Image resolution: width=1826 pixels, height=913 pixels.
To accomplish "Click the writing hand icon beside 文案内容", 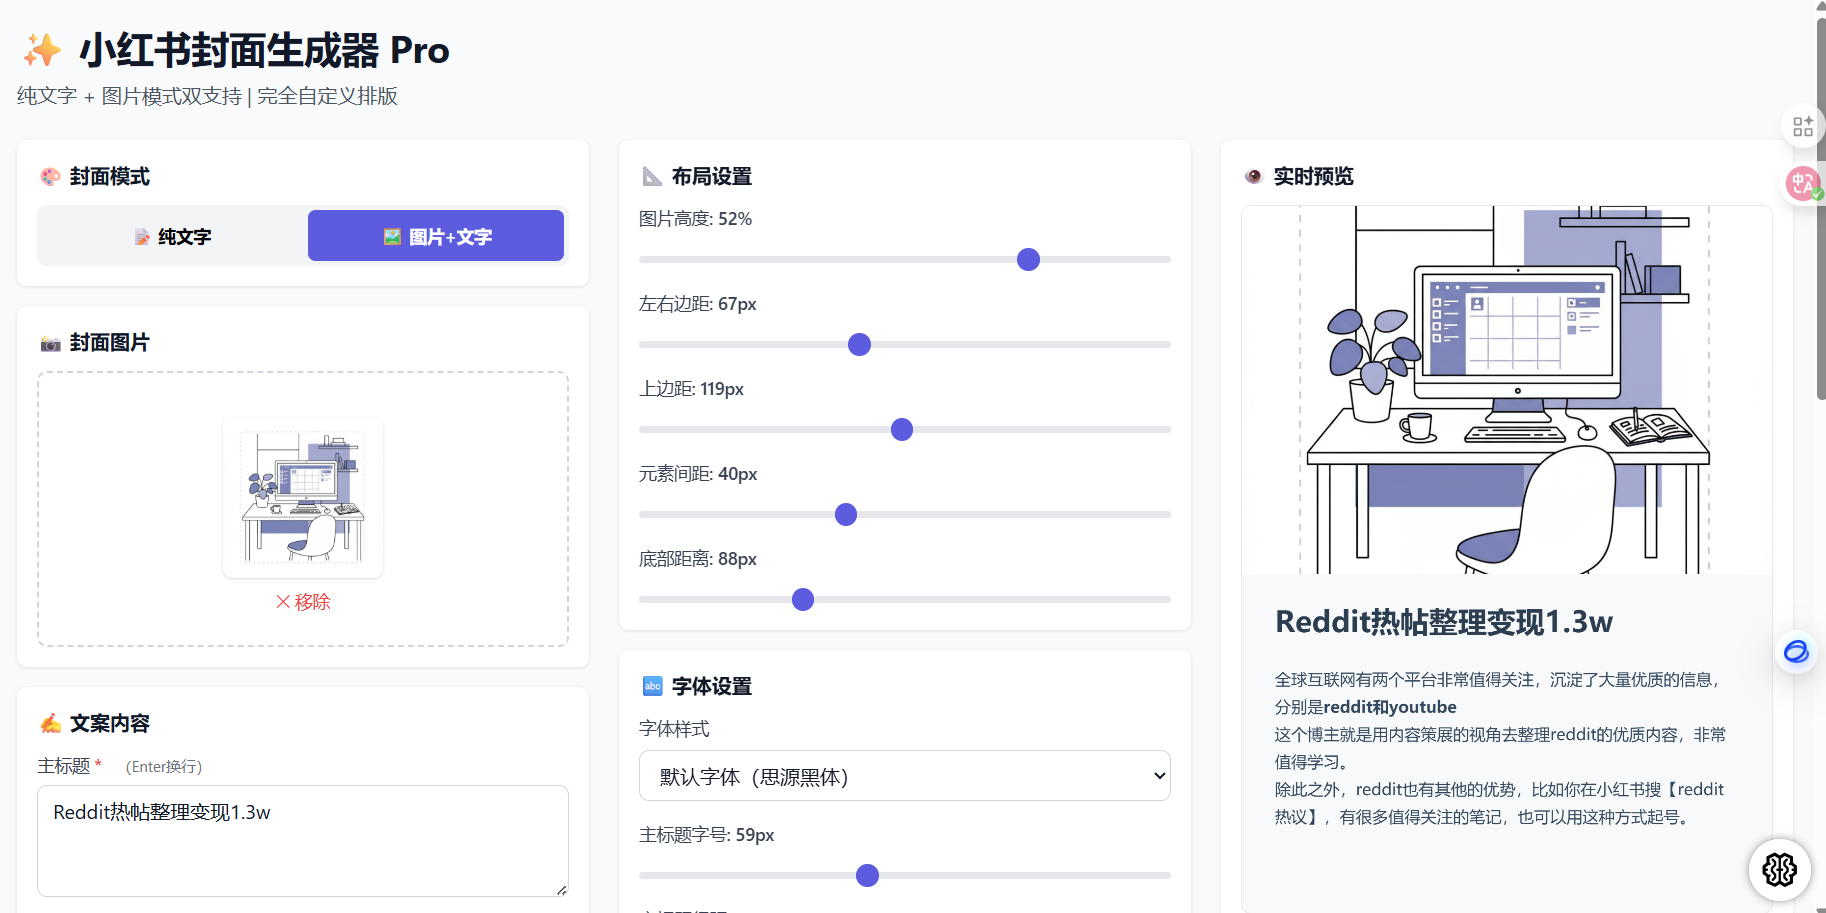I will [50, 723].
